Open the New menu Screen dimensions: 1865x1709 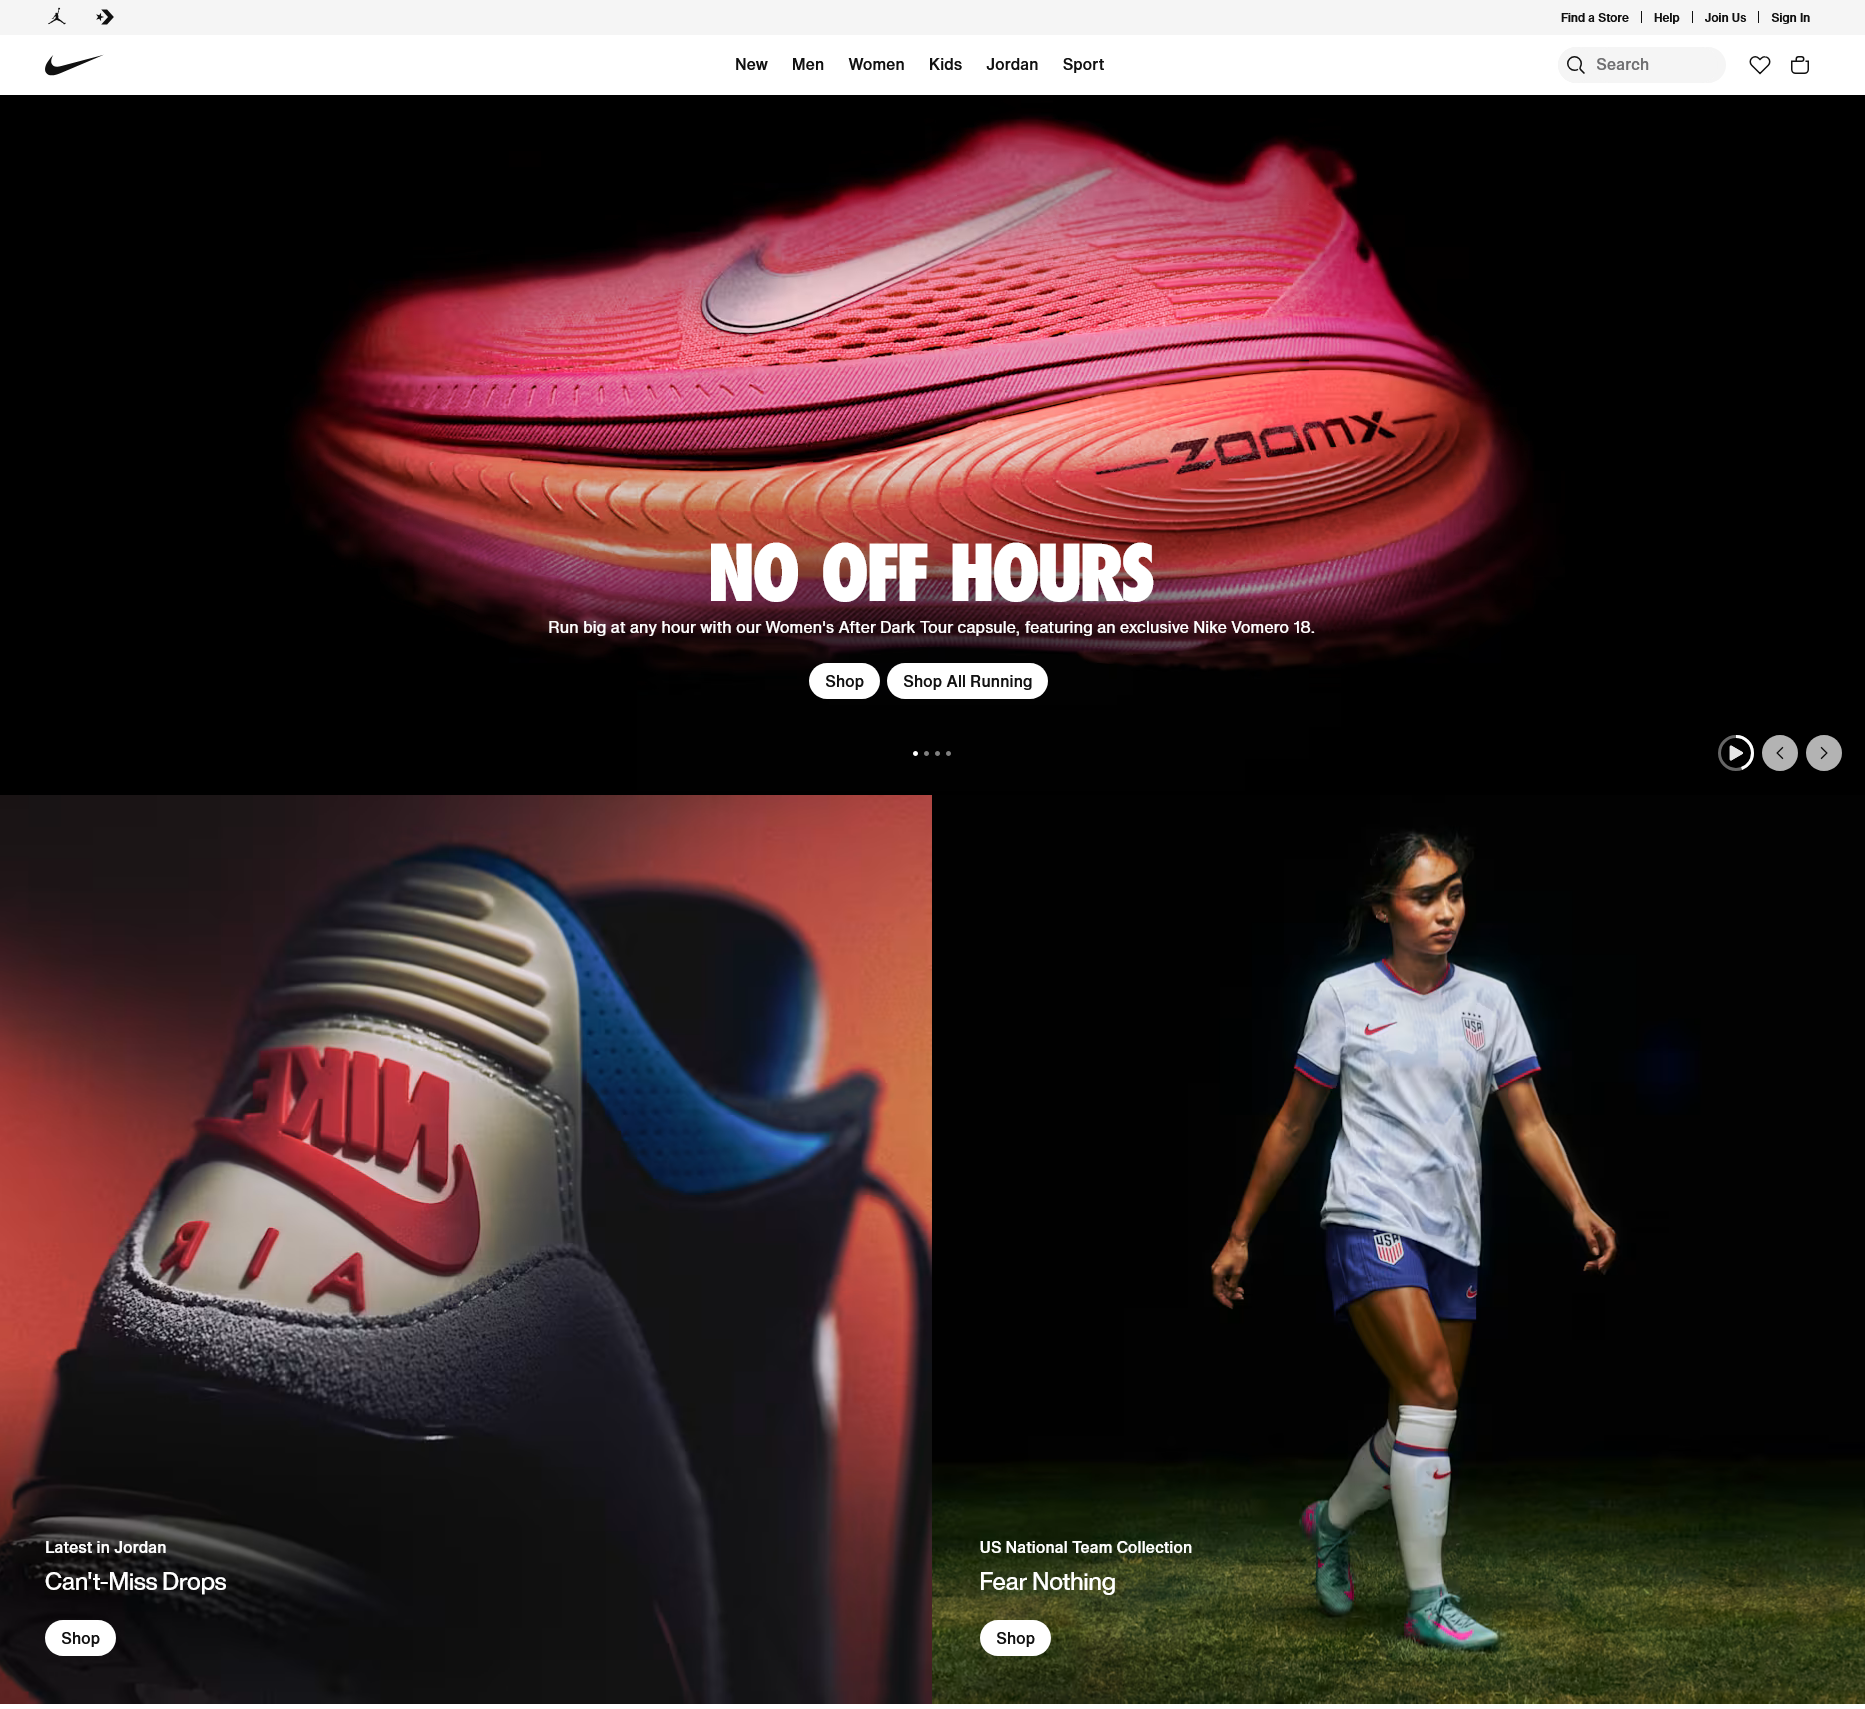(751, 64)
